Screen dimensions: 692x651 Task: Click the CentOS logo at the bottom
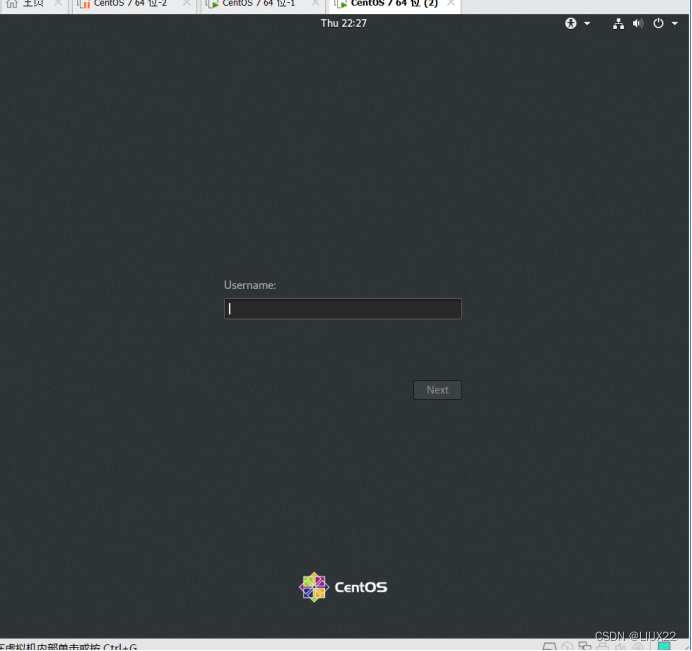pyautogui.click(x=343, y=587)
